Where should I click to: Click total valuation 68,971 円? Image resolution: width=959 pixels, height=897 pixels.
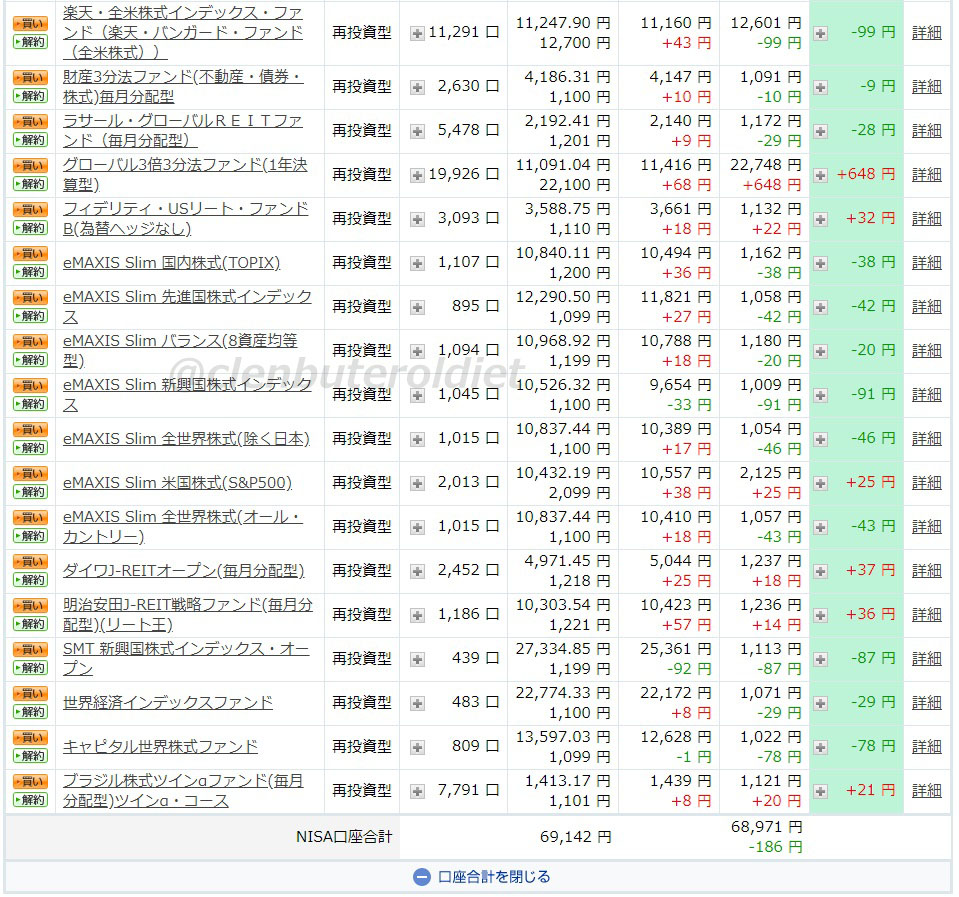(766, 827)
